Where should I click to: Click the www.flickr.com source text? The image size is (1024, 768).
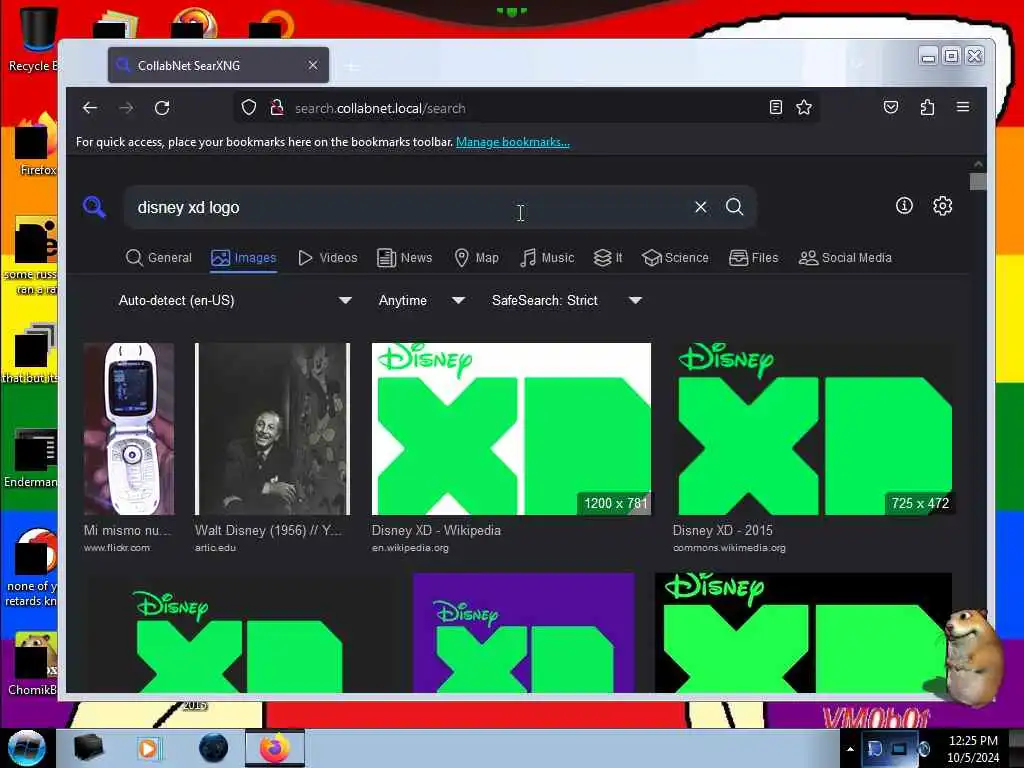pos(117,548)
